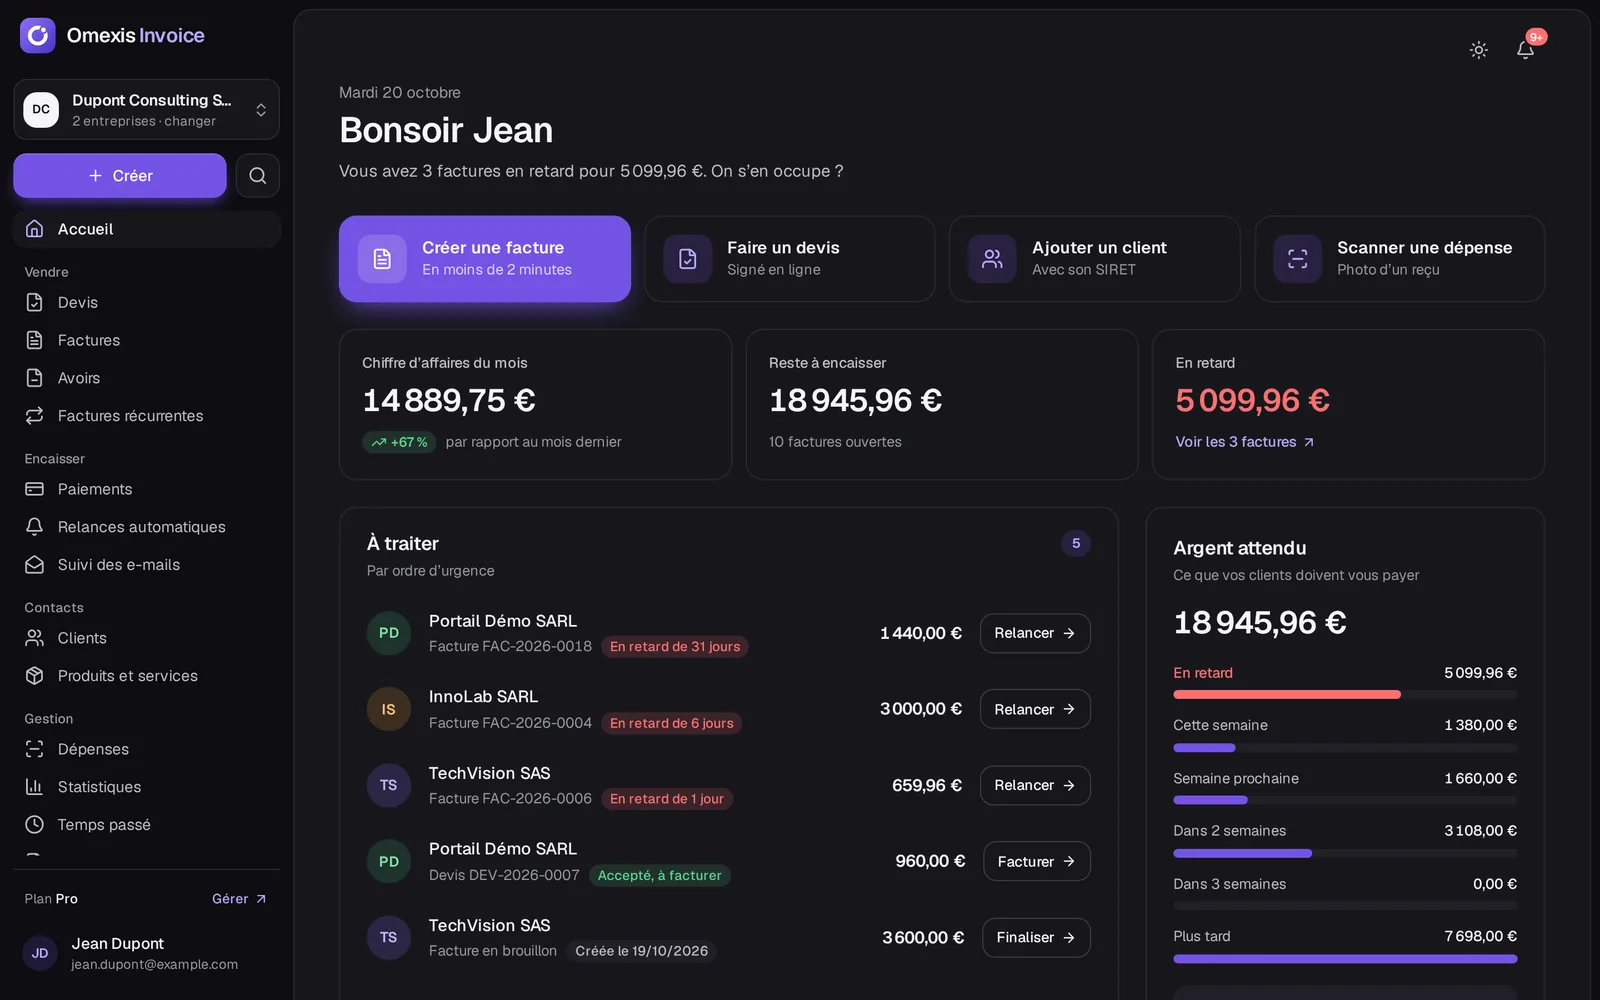
Task: Click the Chiffre d'affaires 14 889,75 € value
Action: point(449,400)
